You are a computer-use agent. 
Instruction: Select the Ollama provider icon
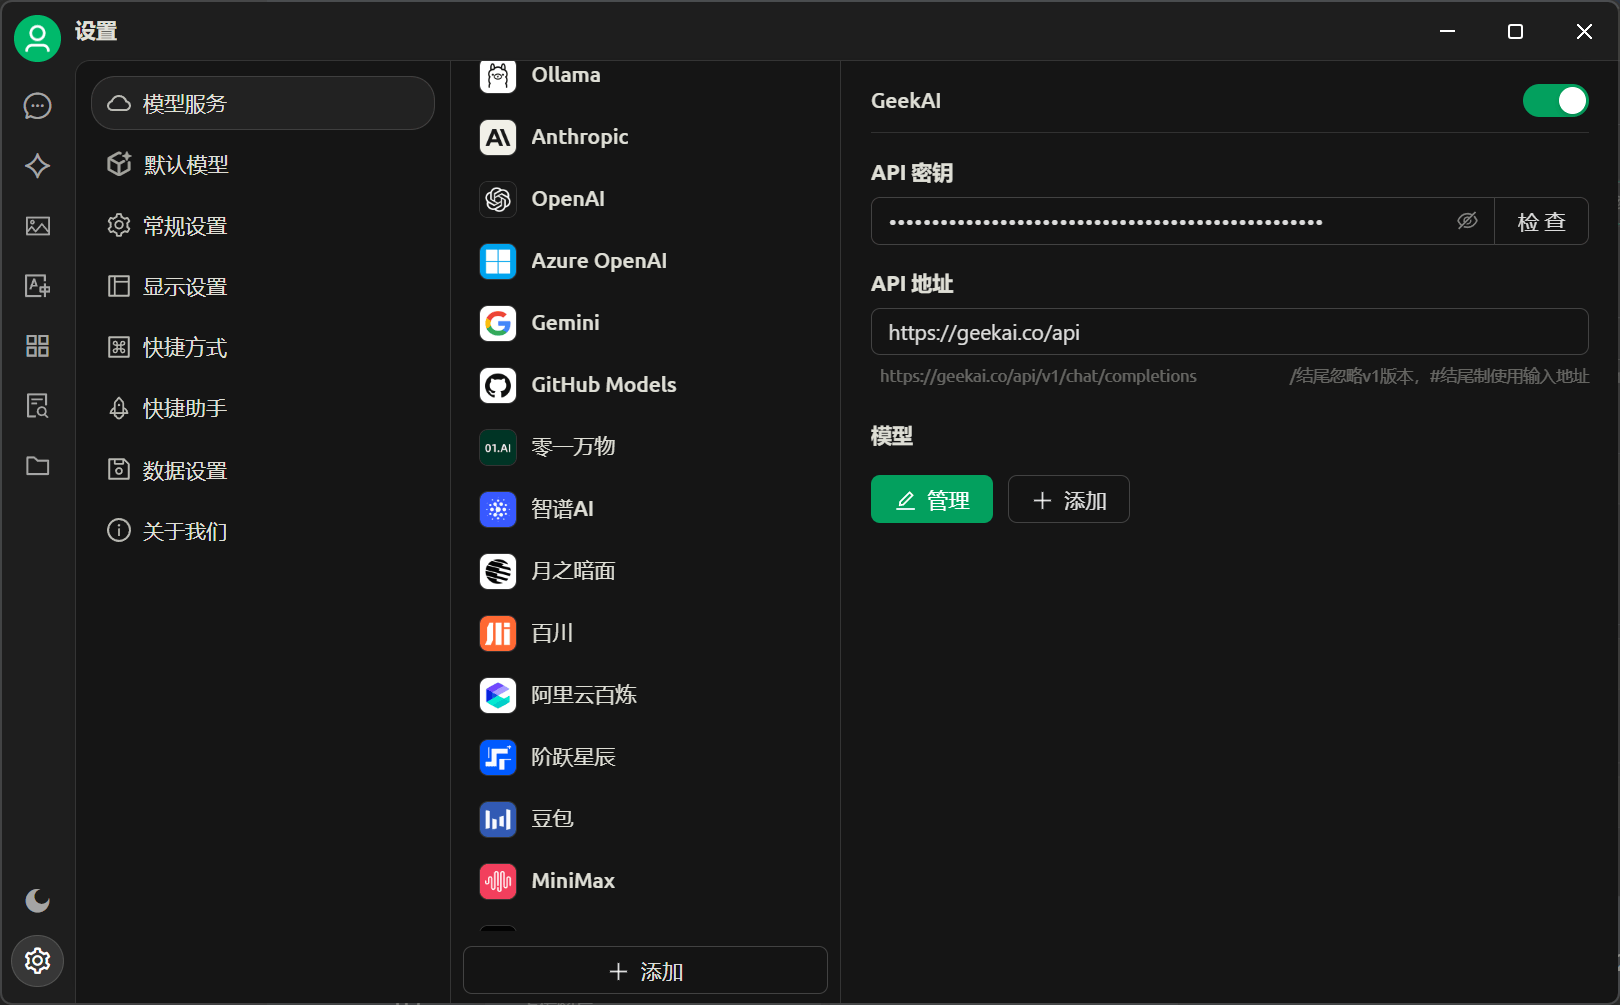click(x=498, y=75)
